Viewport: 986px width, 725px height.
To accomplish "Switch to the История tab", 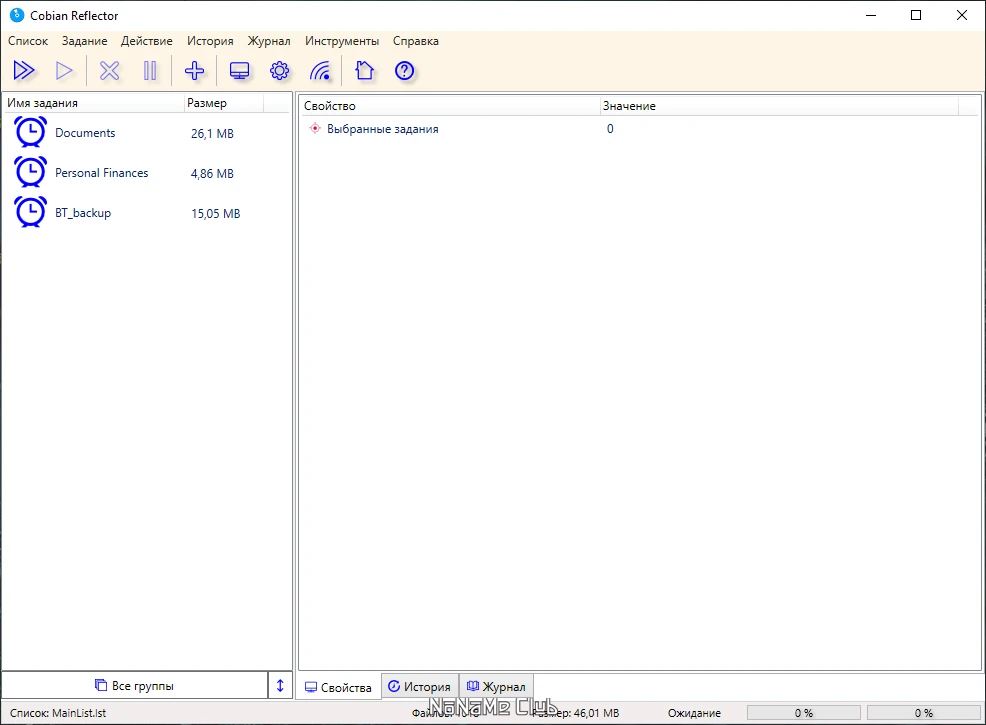I will coord(419,687).
